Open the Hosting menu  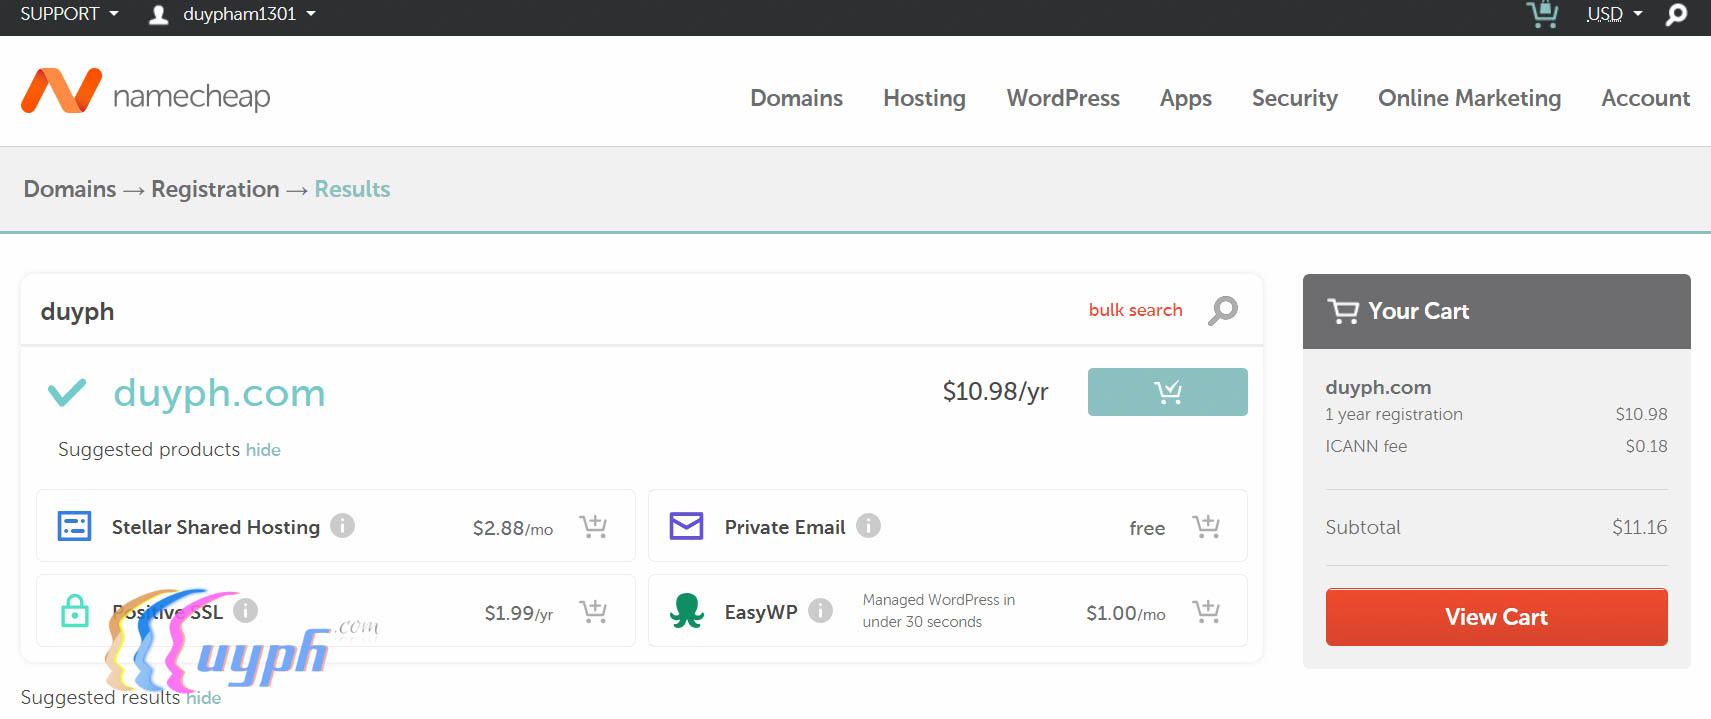(924, 98)
